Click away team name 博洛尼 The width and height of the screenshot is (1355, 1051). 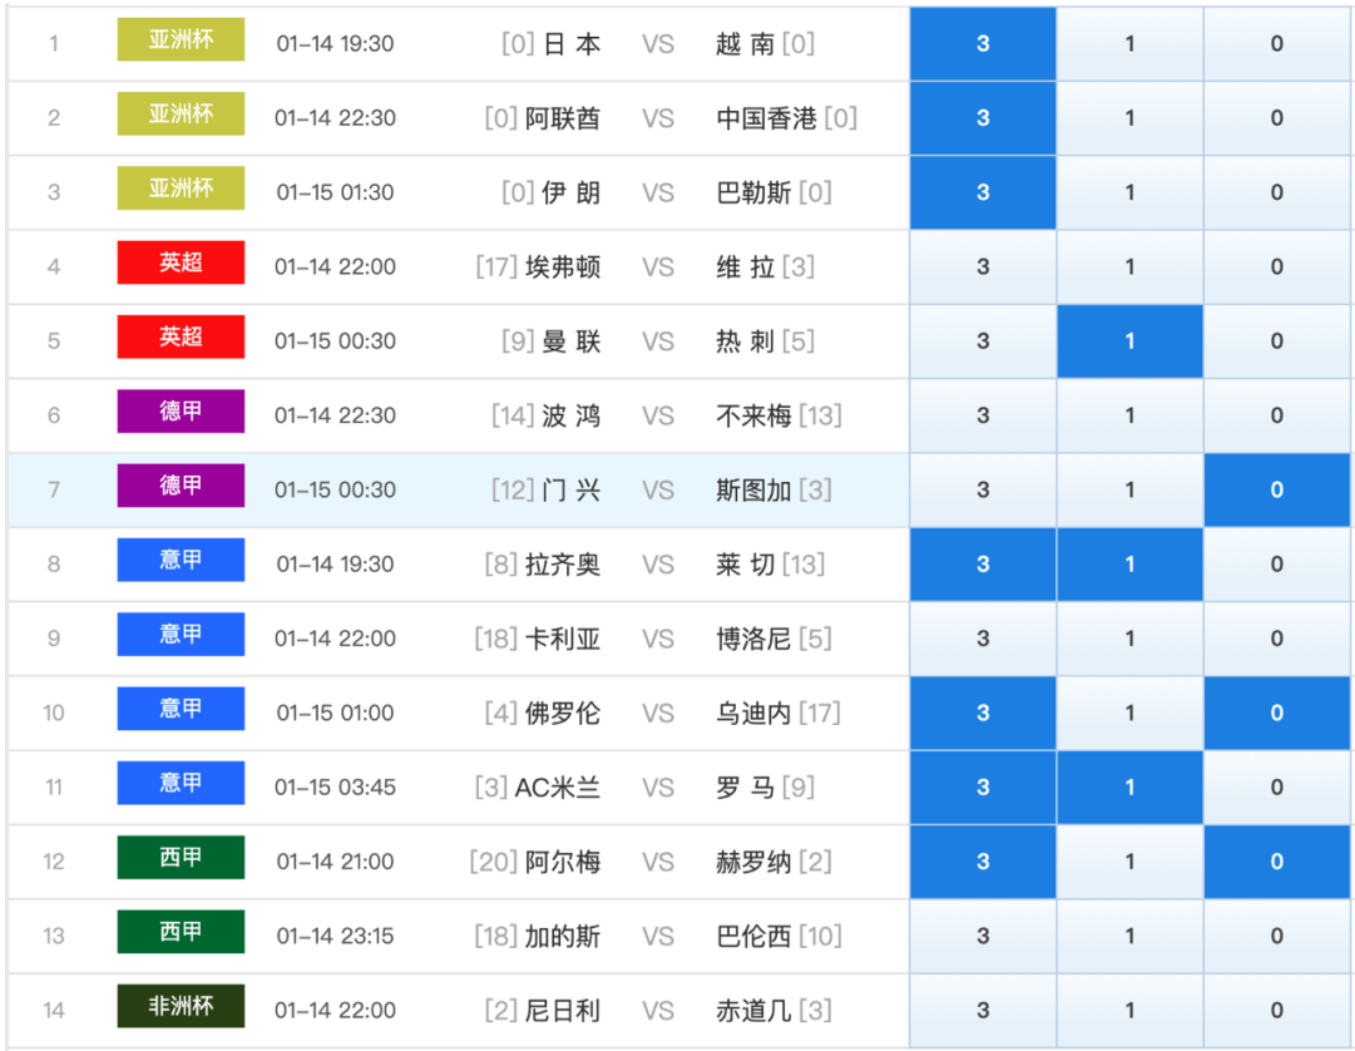click(754, 639)
